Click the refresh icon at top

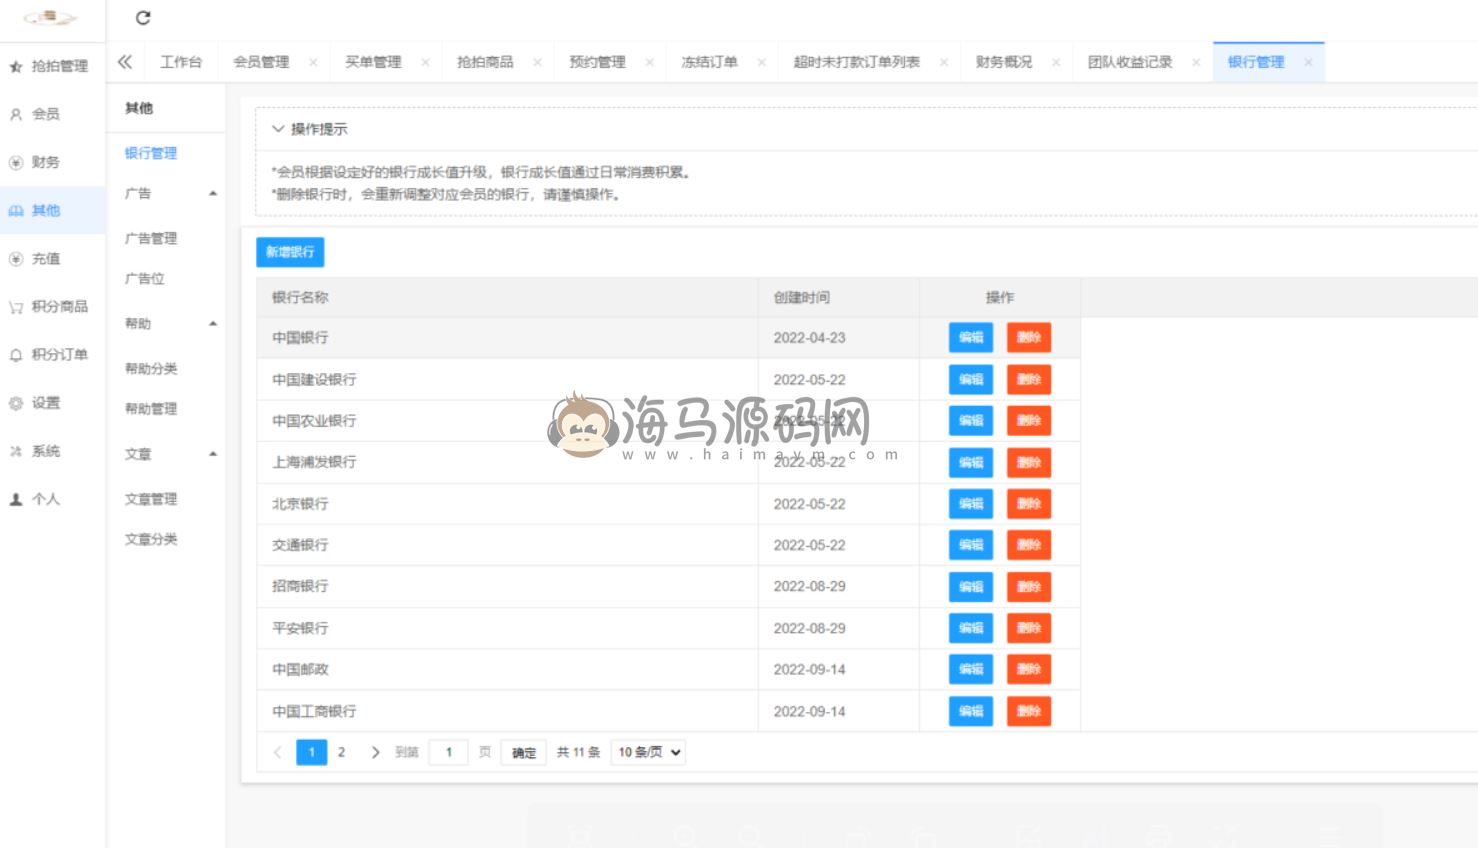143,18
